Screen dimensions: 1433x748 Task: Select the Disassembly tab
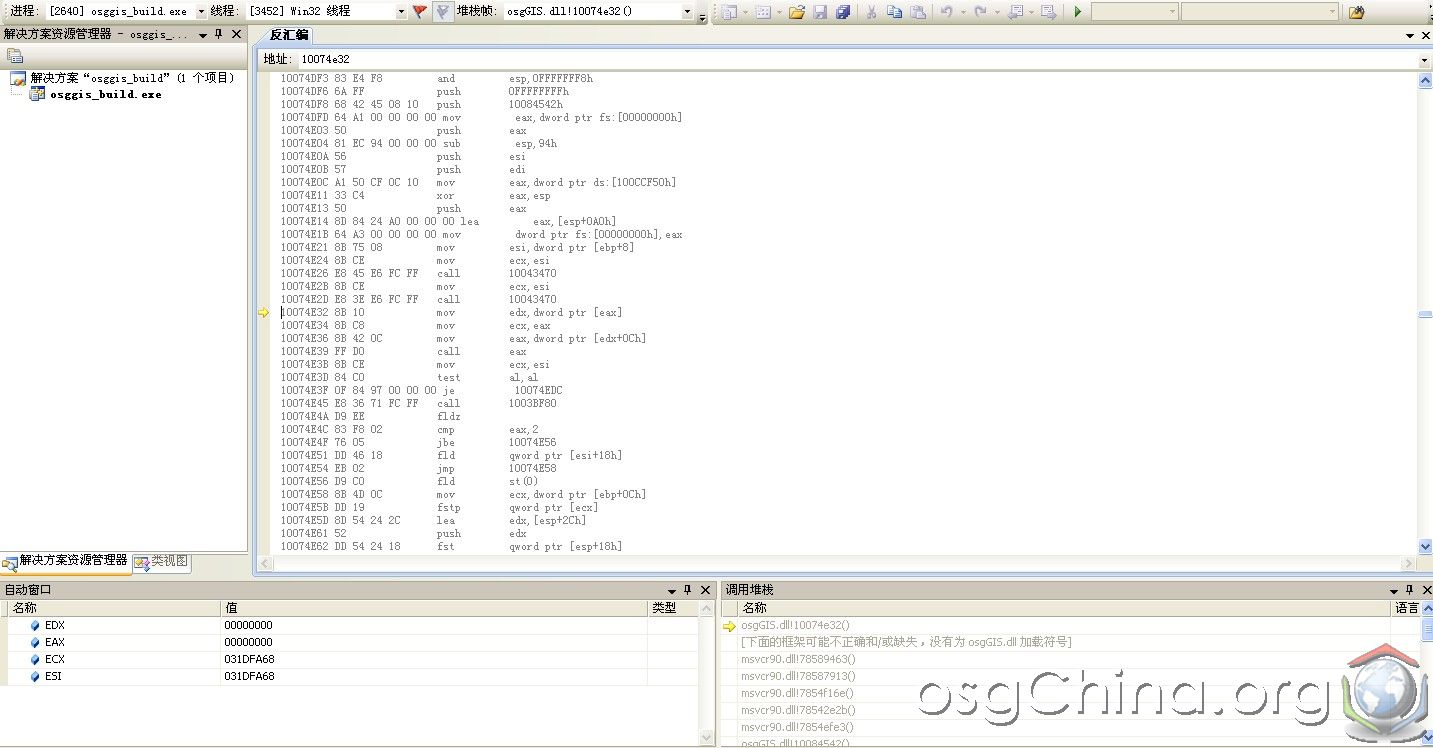tap(289, 35)
